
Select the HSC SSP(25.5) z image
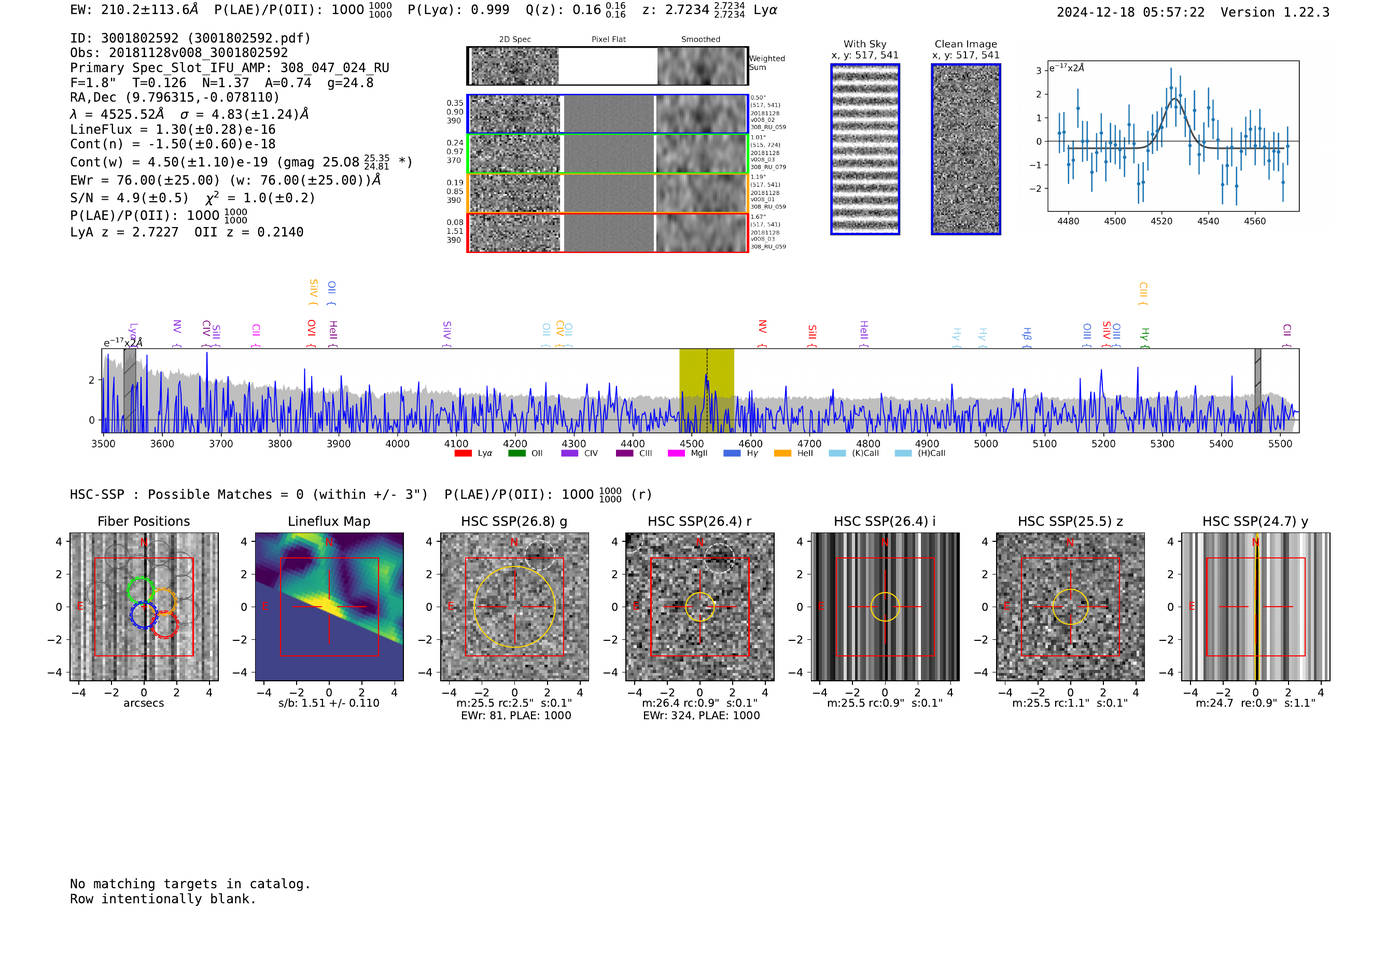[1070, 607]
